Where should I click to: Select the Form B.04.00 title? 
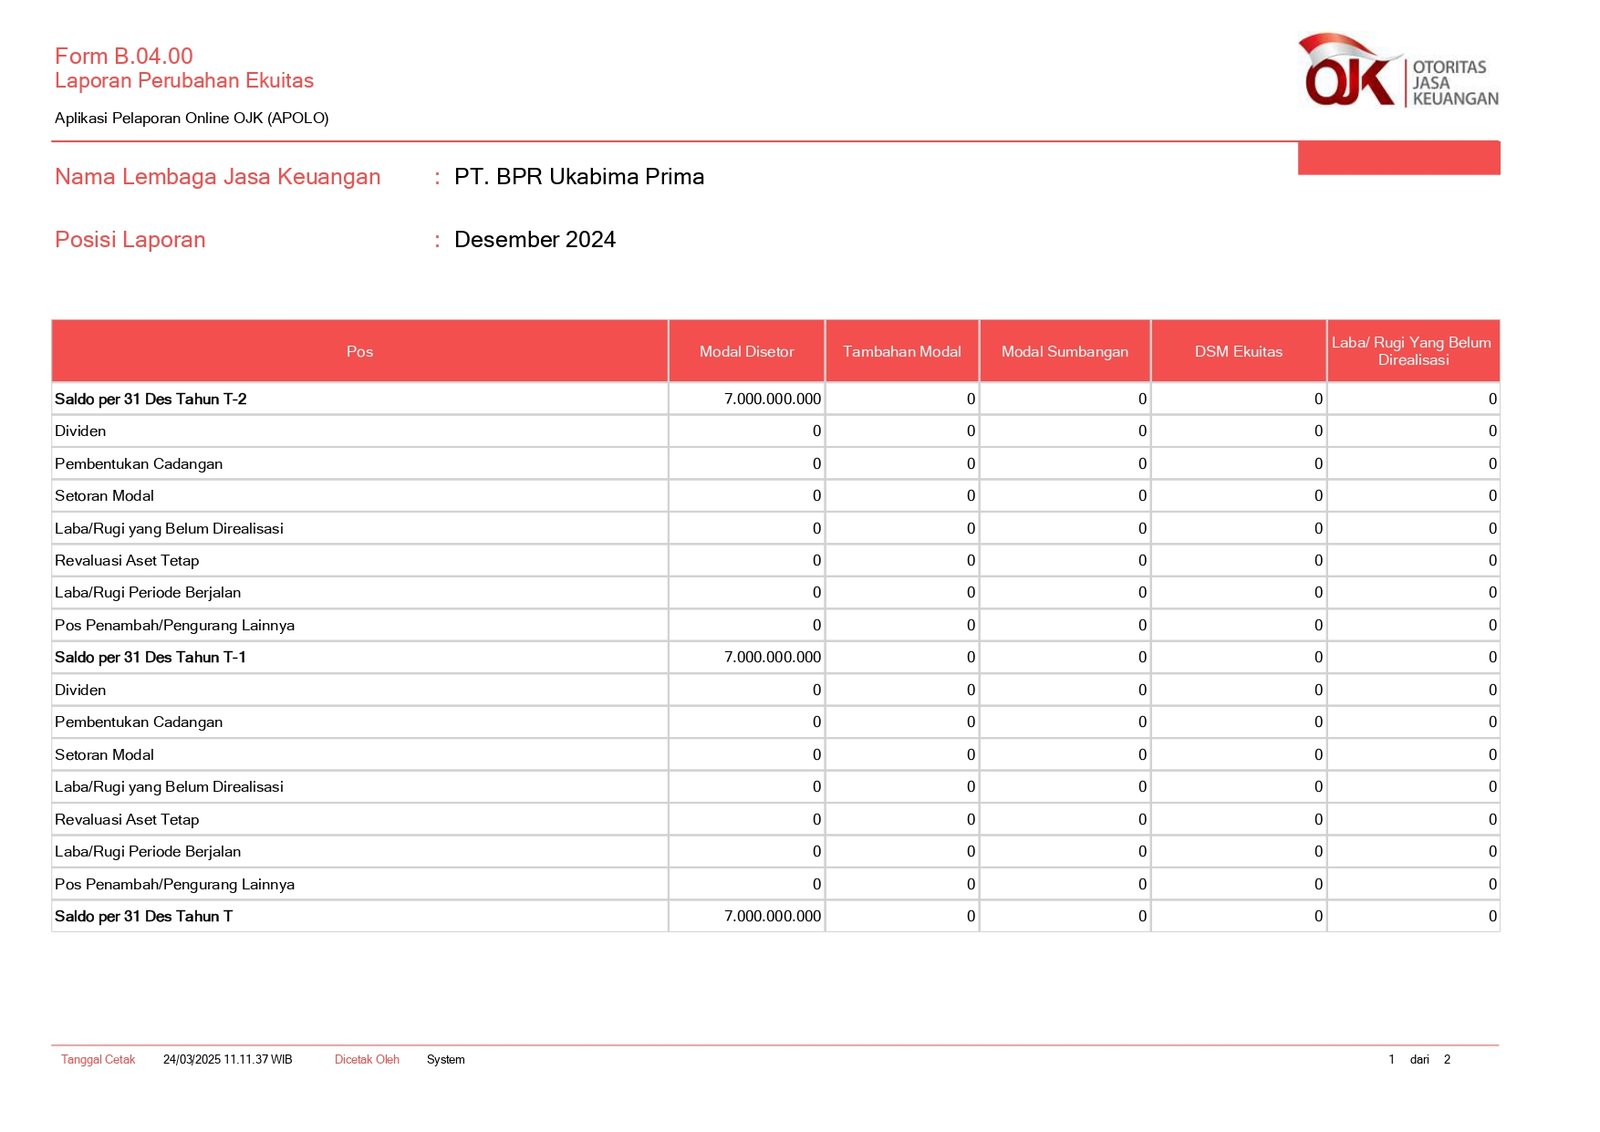(x=124, y=56)
